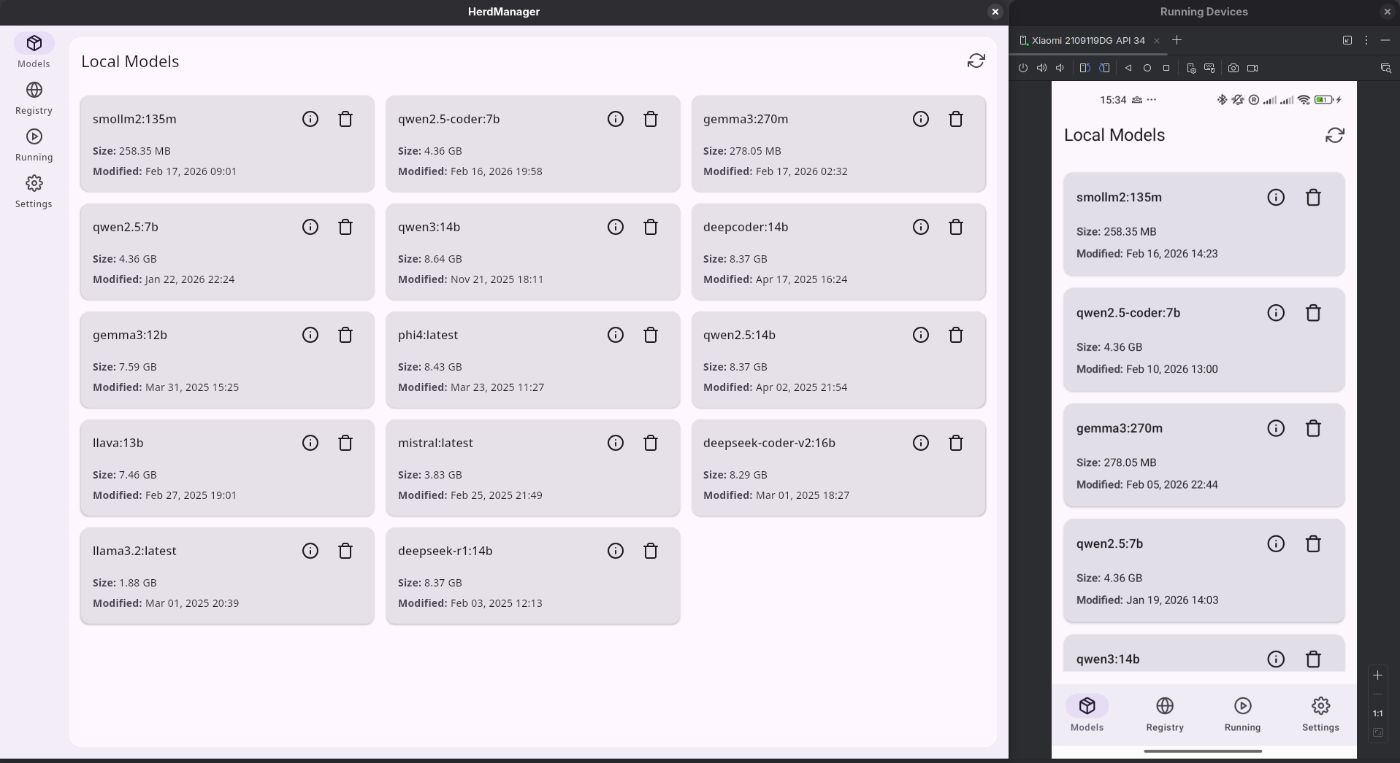The image size is (1400, 763).
Task: Open Registry in the desktop sidebar
Action: pyautogui.click(x=34, y=97)
